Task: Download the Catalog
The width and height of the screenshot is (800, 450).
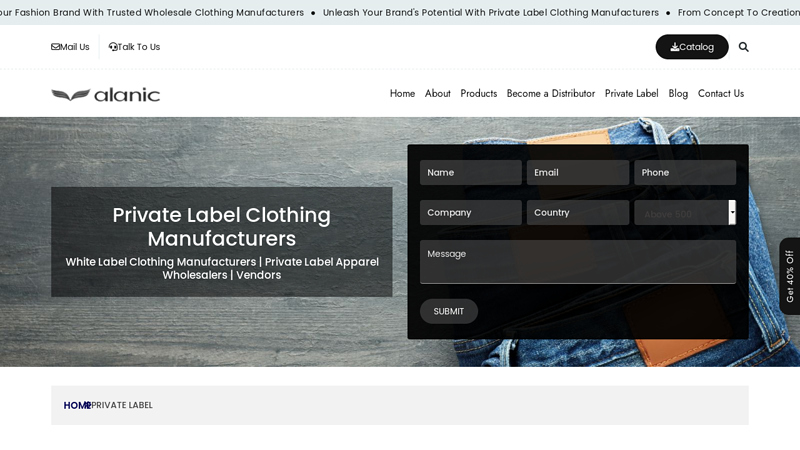Action: click(x=692, y=47)
